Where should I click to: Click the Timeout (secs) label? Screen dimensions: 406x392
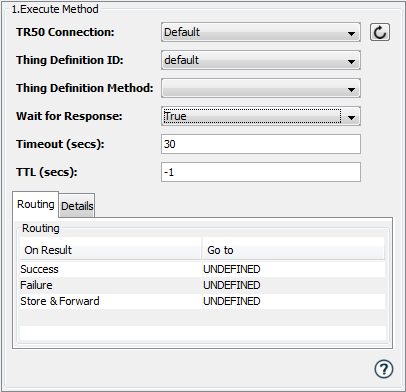click(x=60, y=144)
